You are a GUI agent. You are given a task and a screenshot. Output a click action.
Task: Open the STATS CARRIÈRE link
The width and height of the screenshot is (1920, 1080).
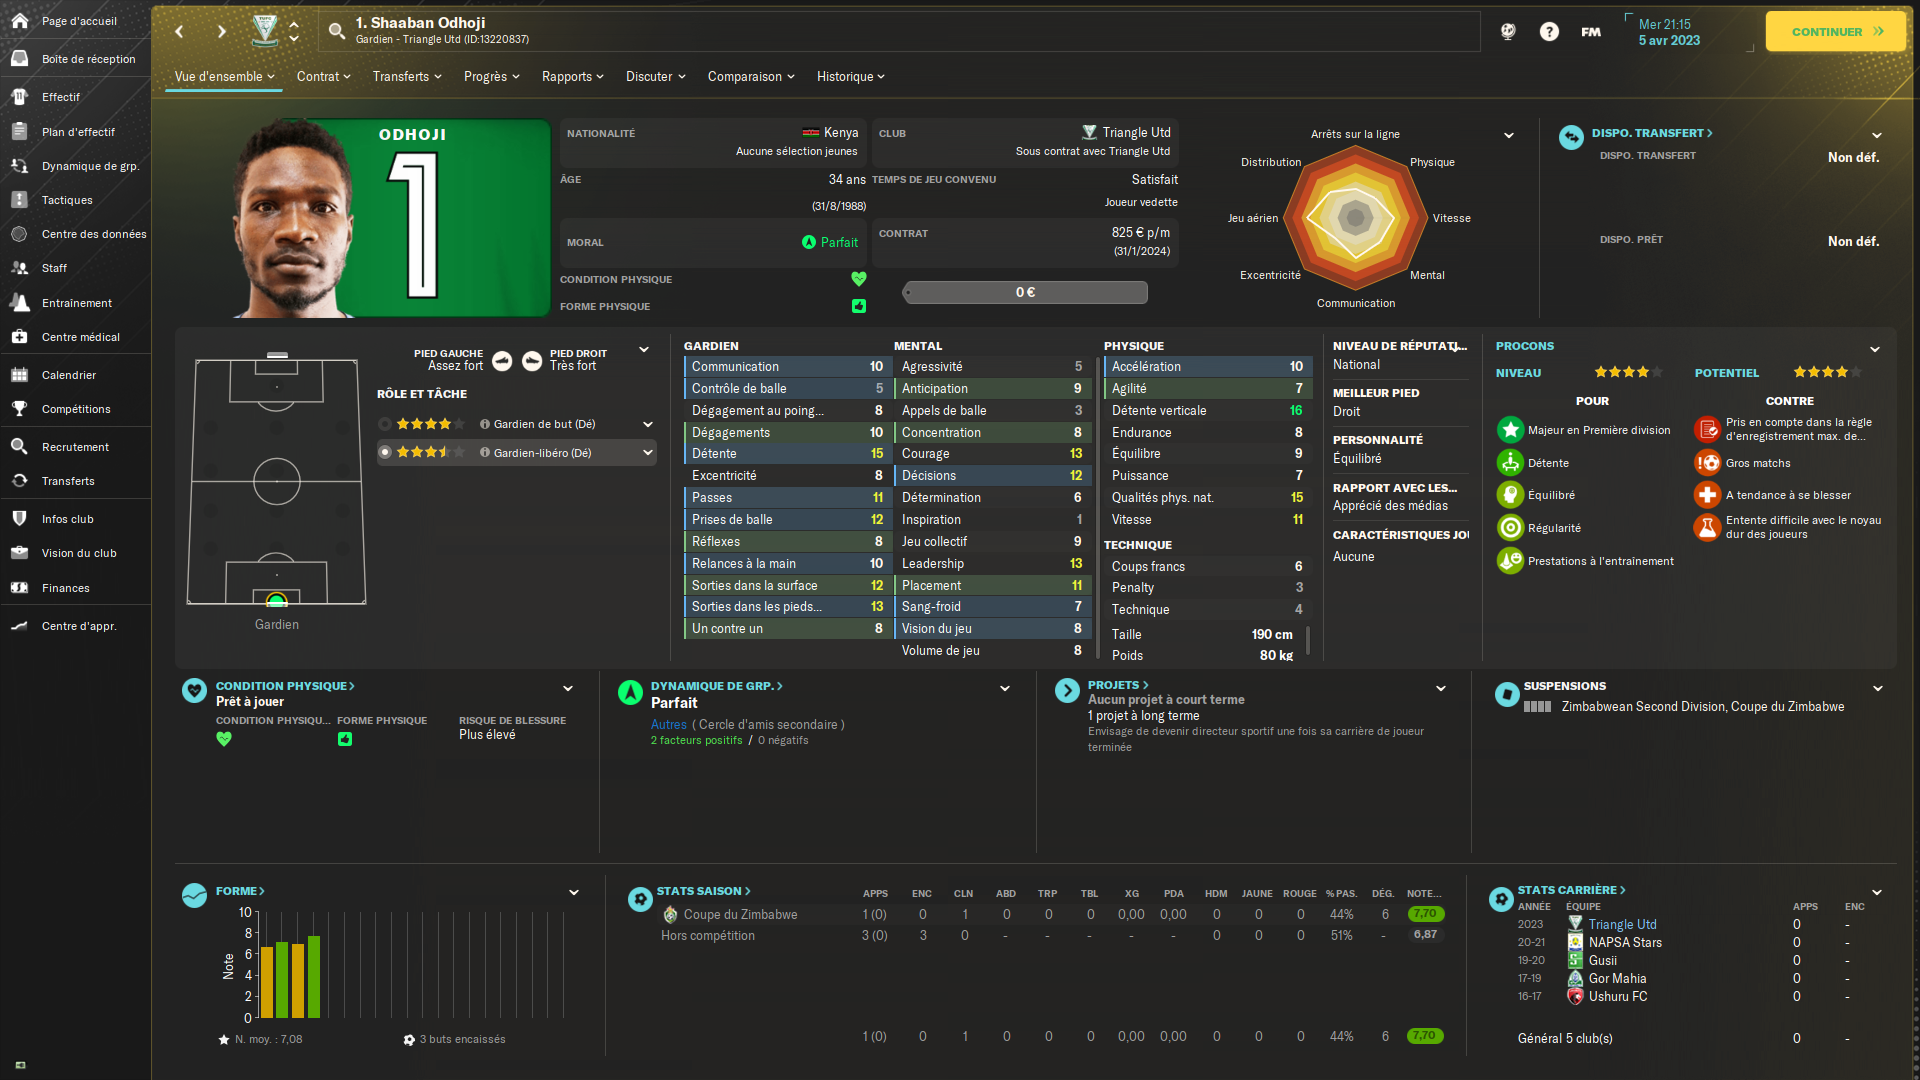pos(1571,890)
